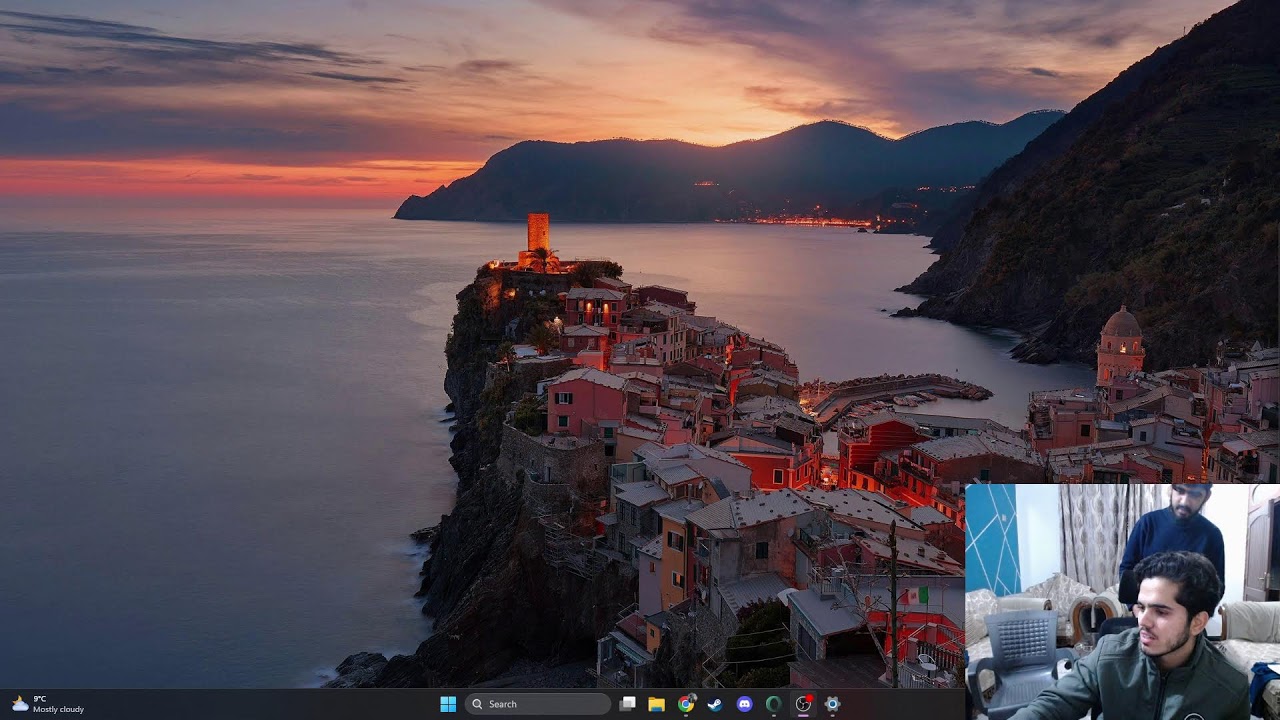Open the Windows Start menu
The height and width of the screenshot is (720, 1280).
[x=448, y=704]
